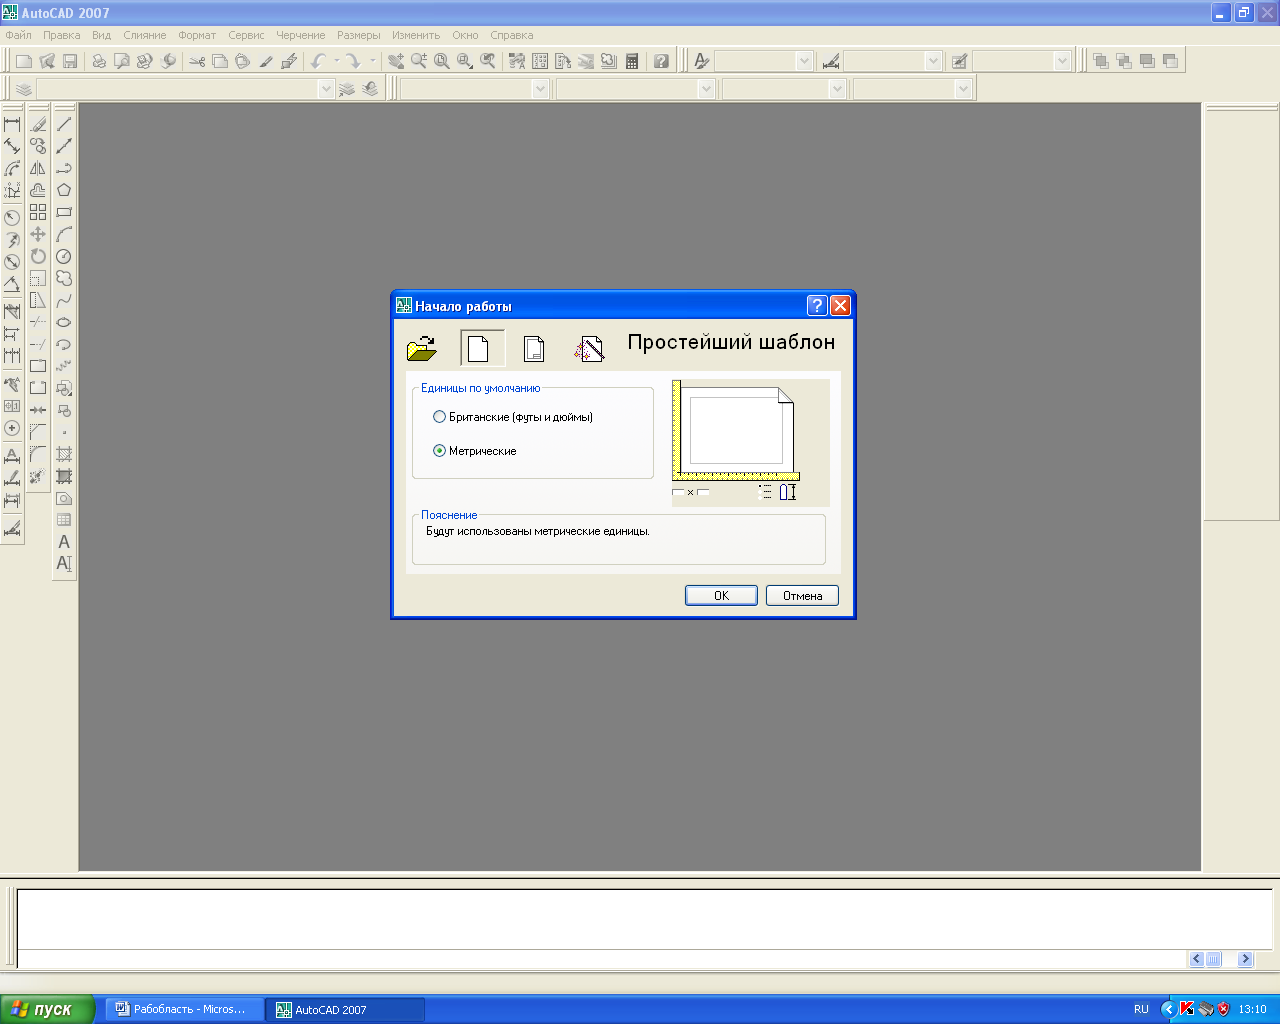Choose the Erase tool
Screen dimensions: 1280x1024
tap(38, 124)
